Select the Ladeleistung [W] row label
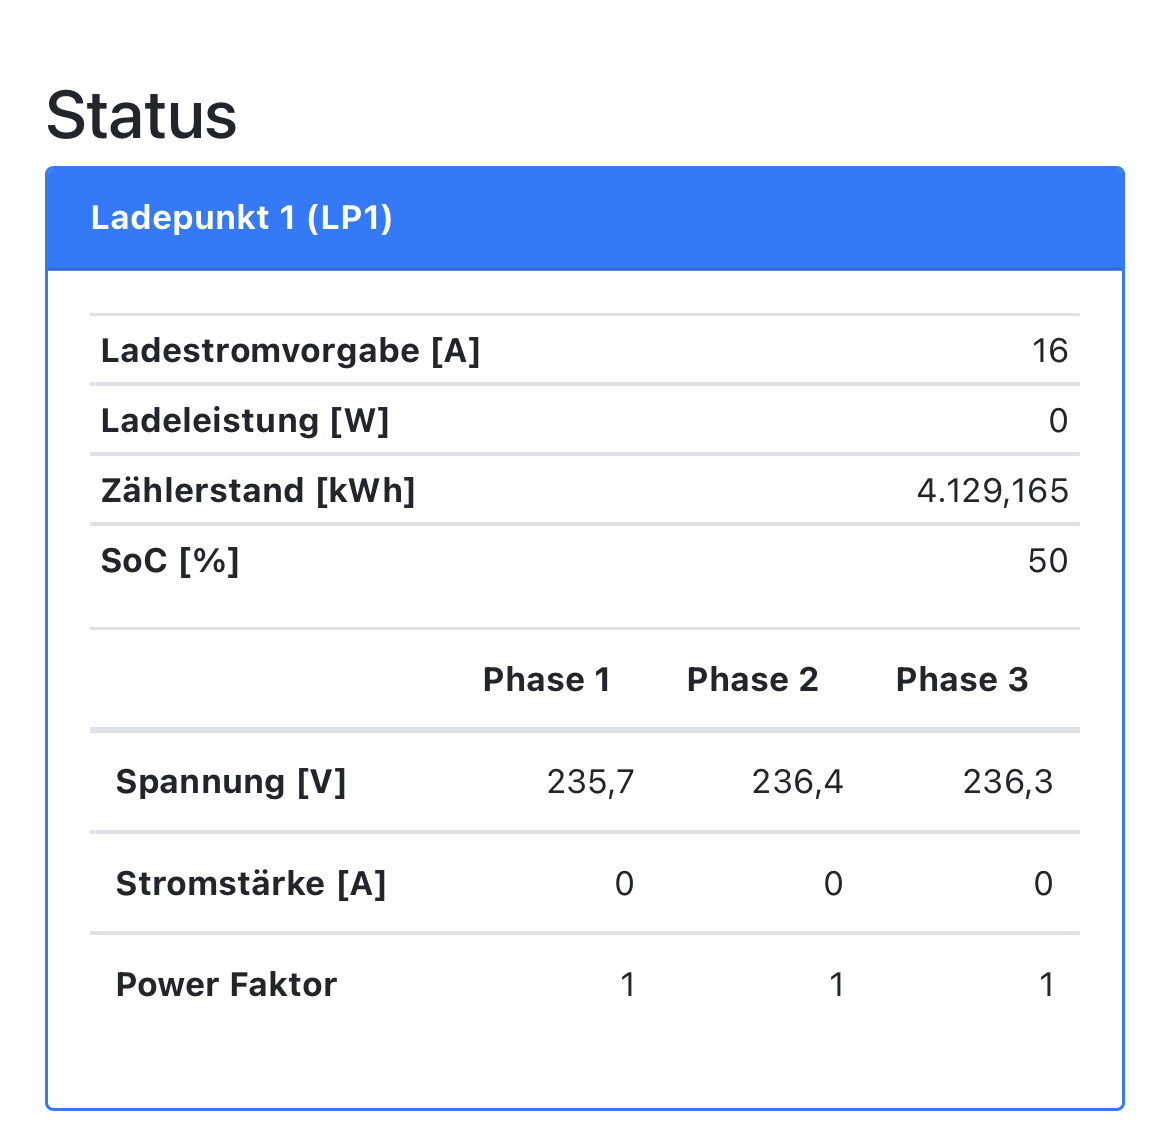The height and width of the screenshot is (1124, 1170). point(245,421)
